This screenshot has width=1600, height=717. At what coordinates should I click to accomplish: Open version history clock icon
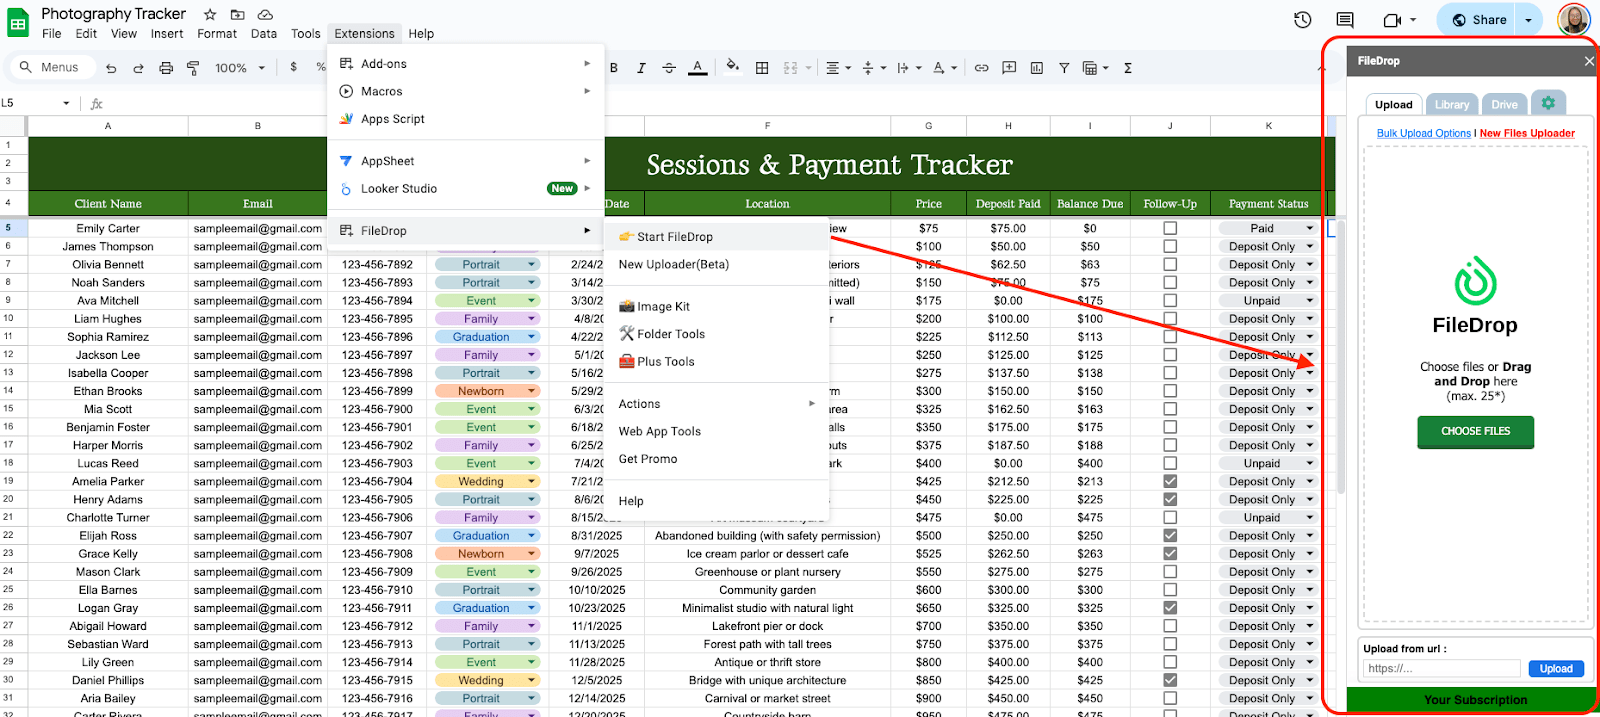1302,20
